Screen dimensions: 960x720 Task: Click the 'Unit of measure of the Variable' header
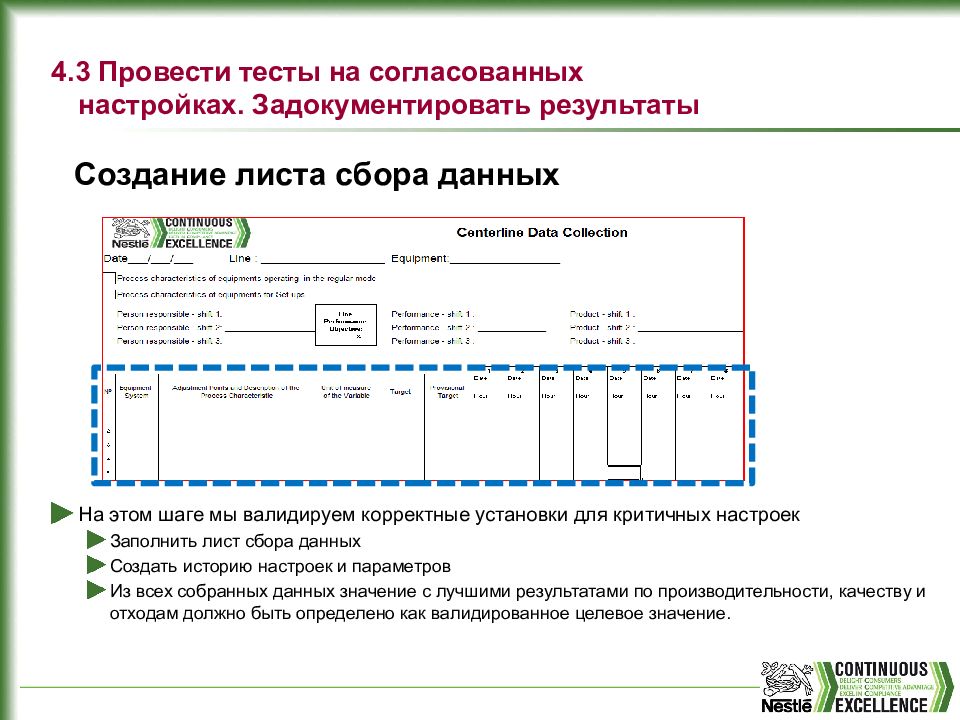[x=347, y=392]
